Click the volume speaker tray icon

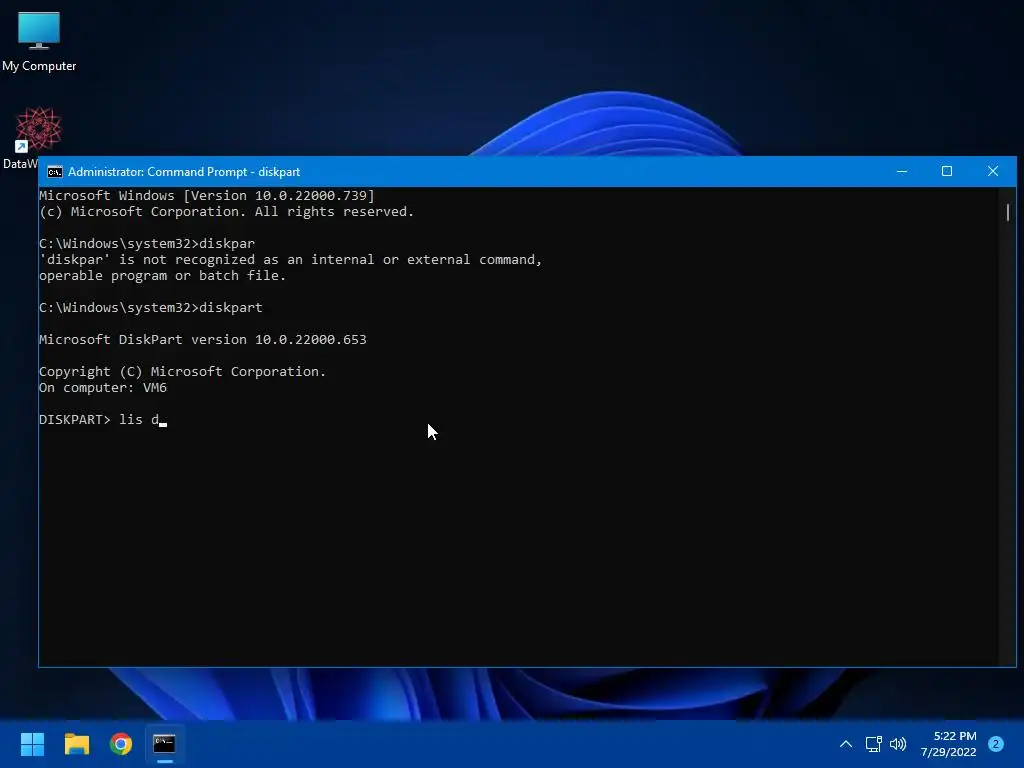tap(898, 744)
